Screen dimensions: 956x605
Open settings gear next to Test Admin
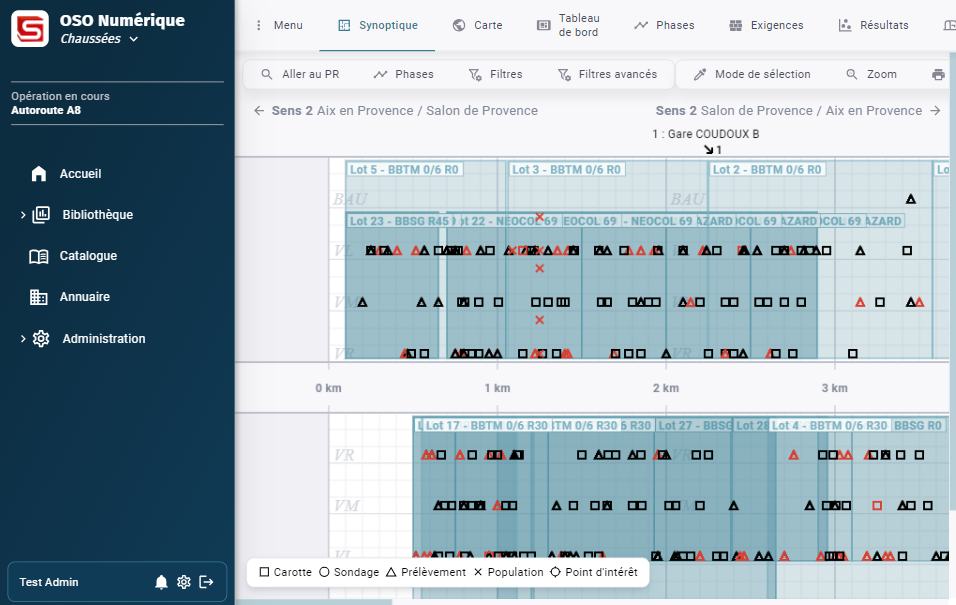(184, 582)
